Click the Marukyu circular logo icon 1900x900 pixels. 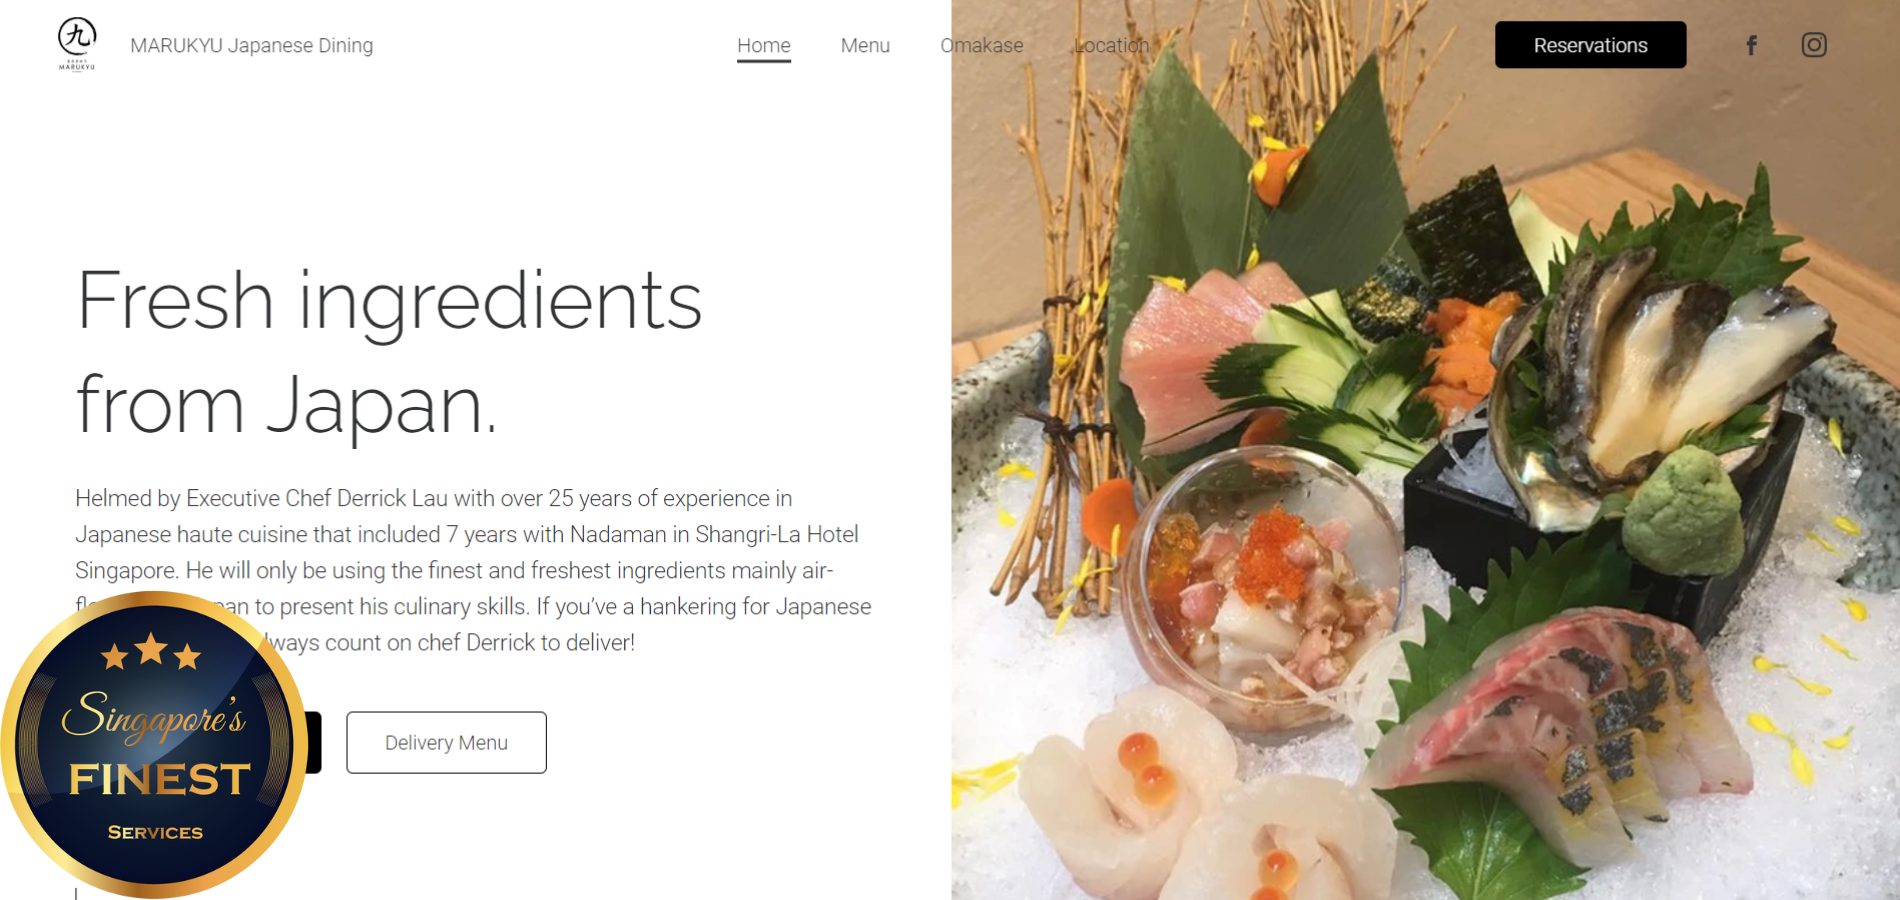pyautogui.click(x=77, y=44)
